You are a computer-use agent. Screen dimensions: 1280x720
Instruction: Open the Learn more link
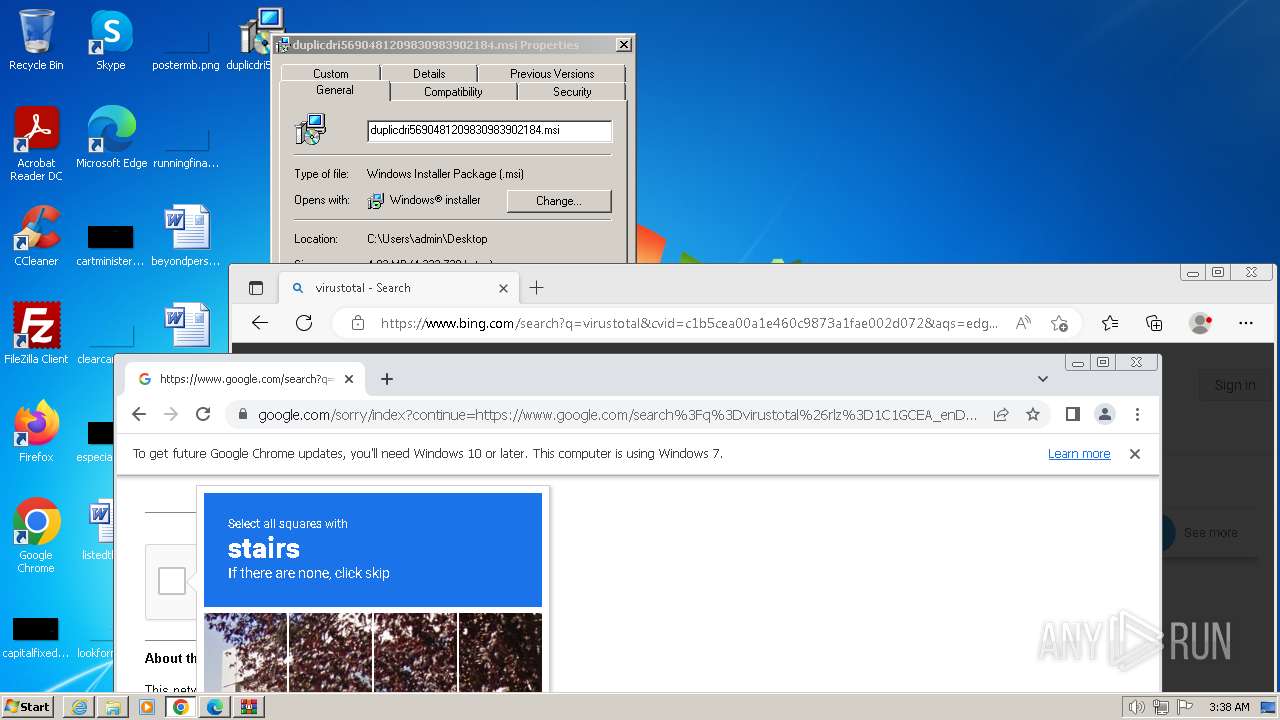point(1079,454)
